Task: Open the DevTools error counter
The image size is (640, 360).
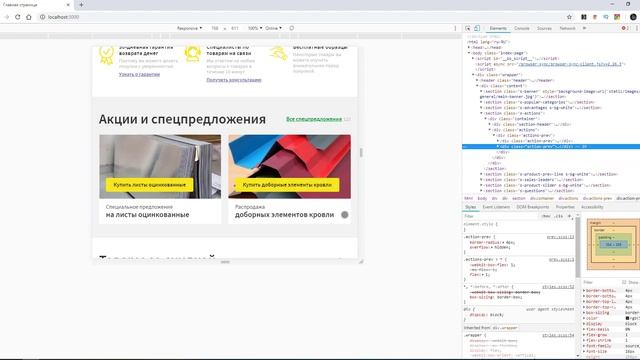Action: tap(625, 28)
